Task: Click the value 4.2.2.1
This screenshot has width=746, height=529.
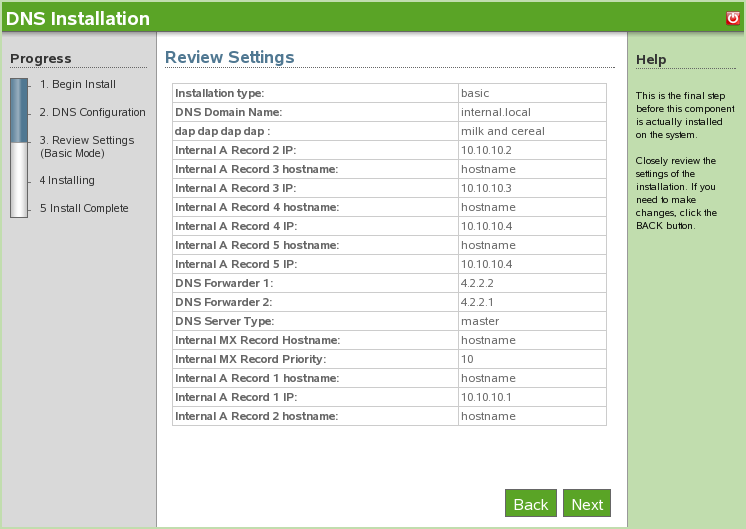Action: (x=477, y=303)
